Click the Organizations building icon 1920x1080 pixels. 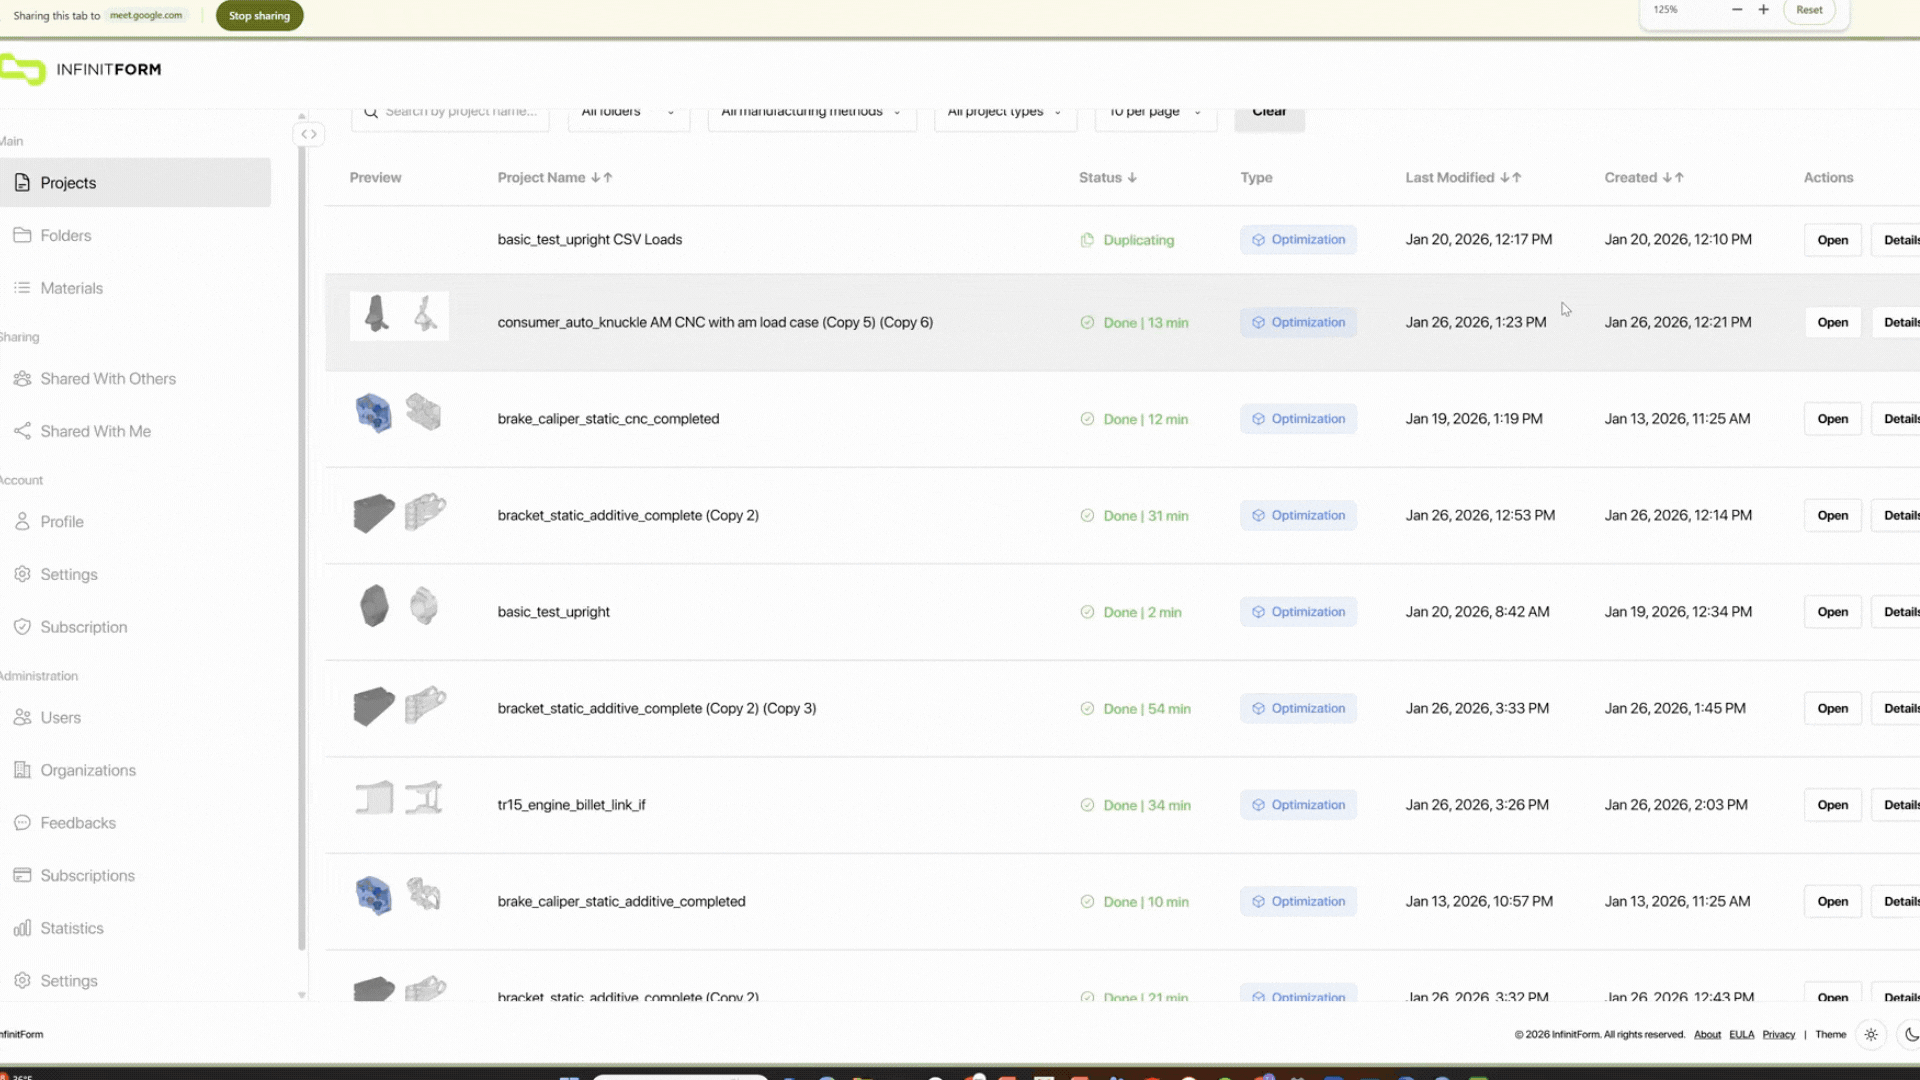[22, 770]
